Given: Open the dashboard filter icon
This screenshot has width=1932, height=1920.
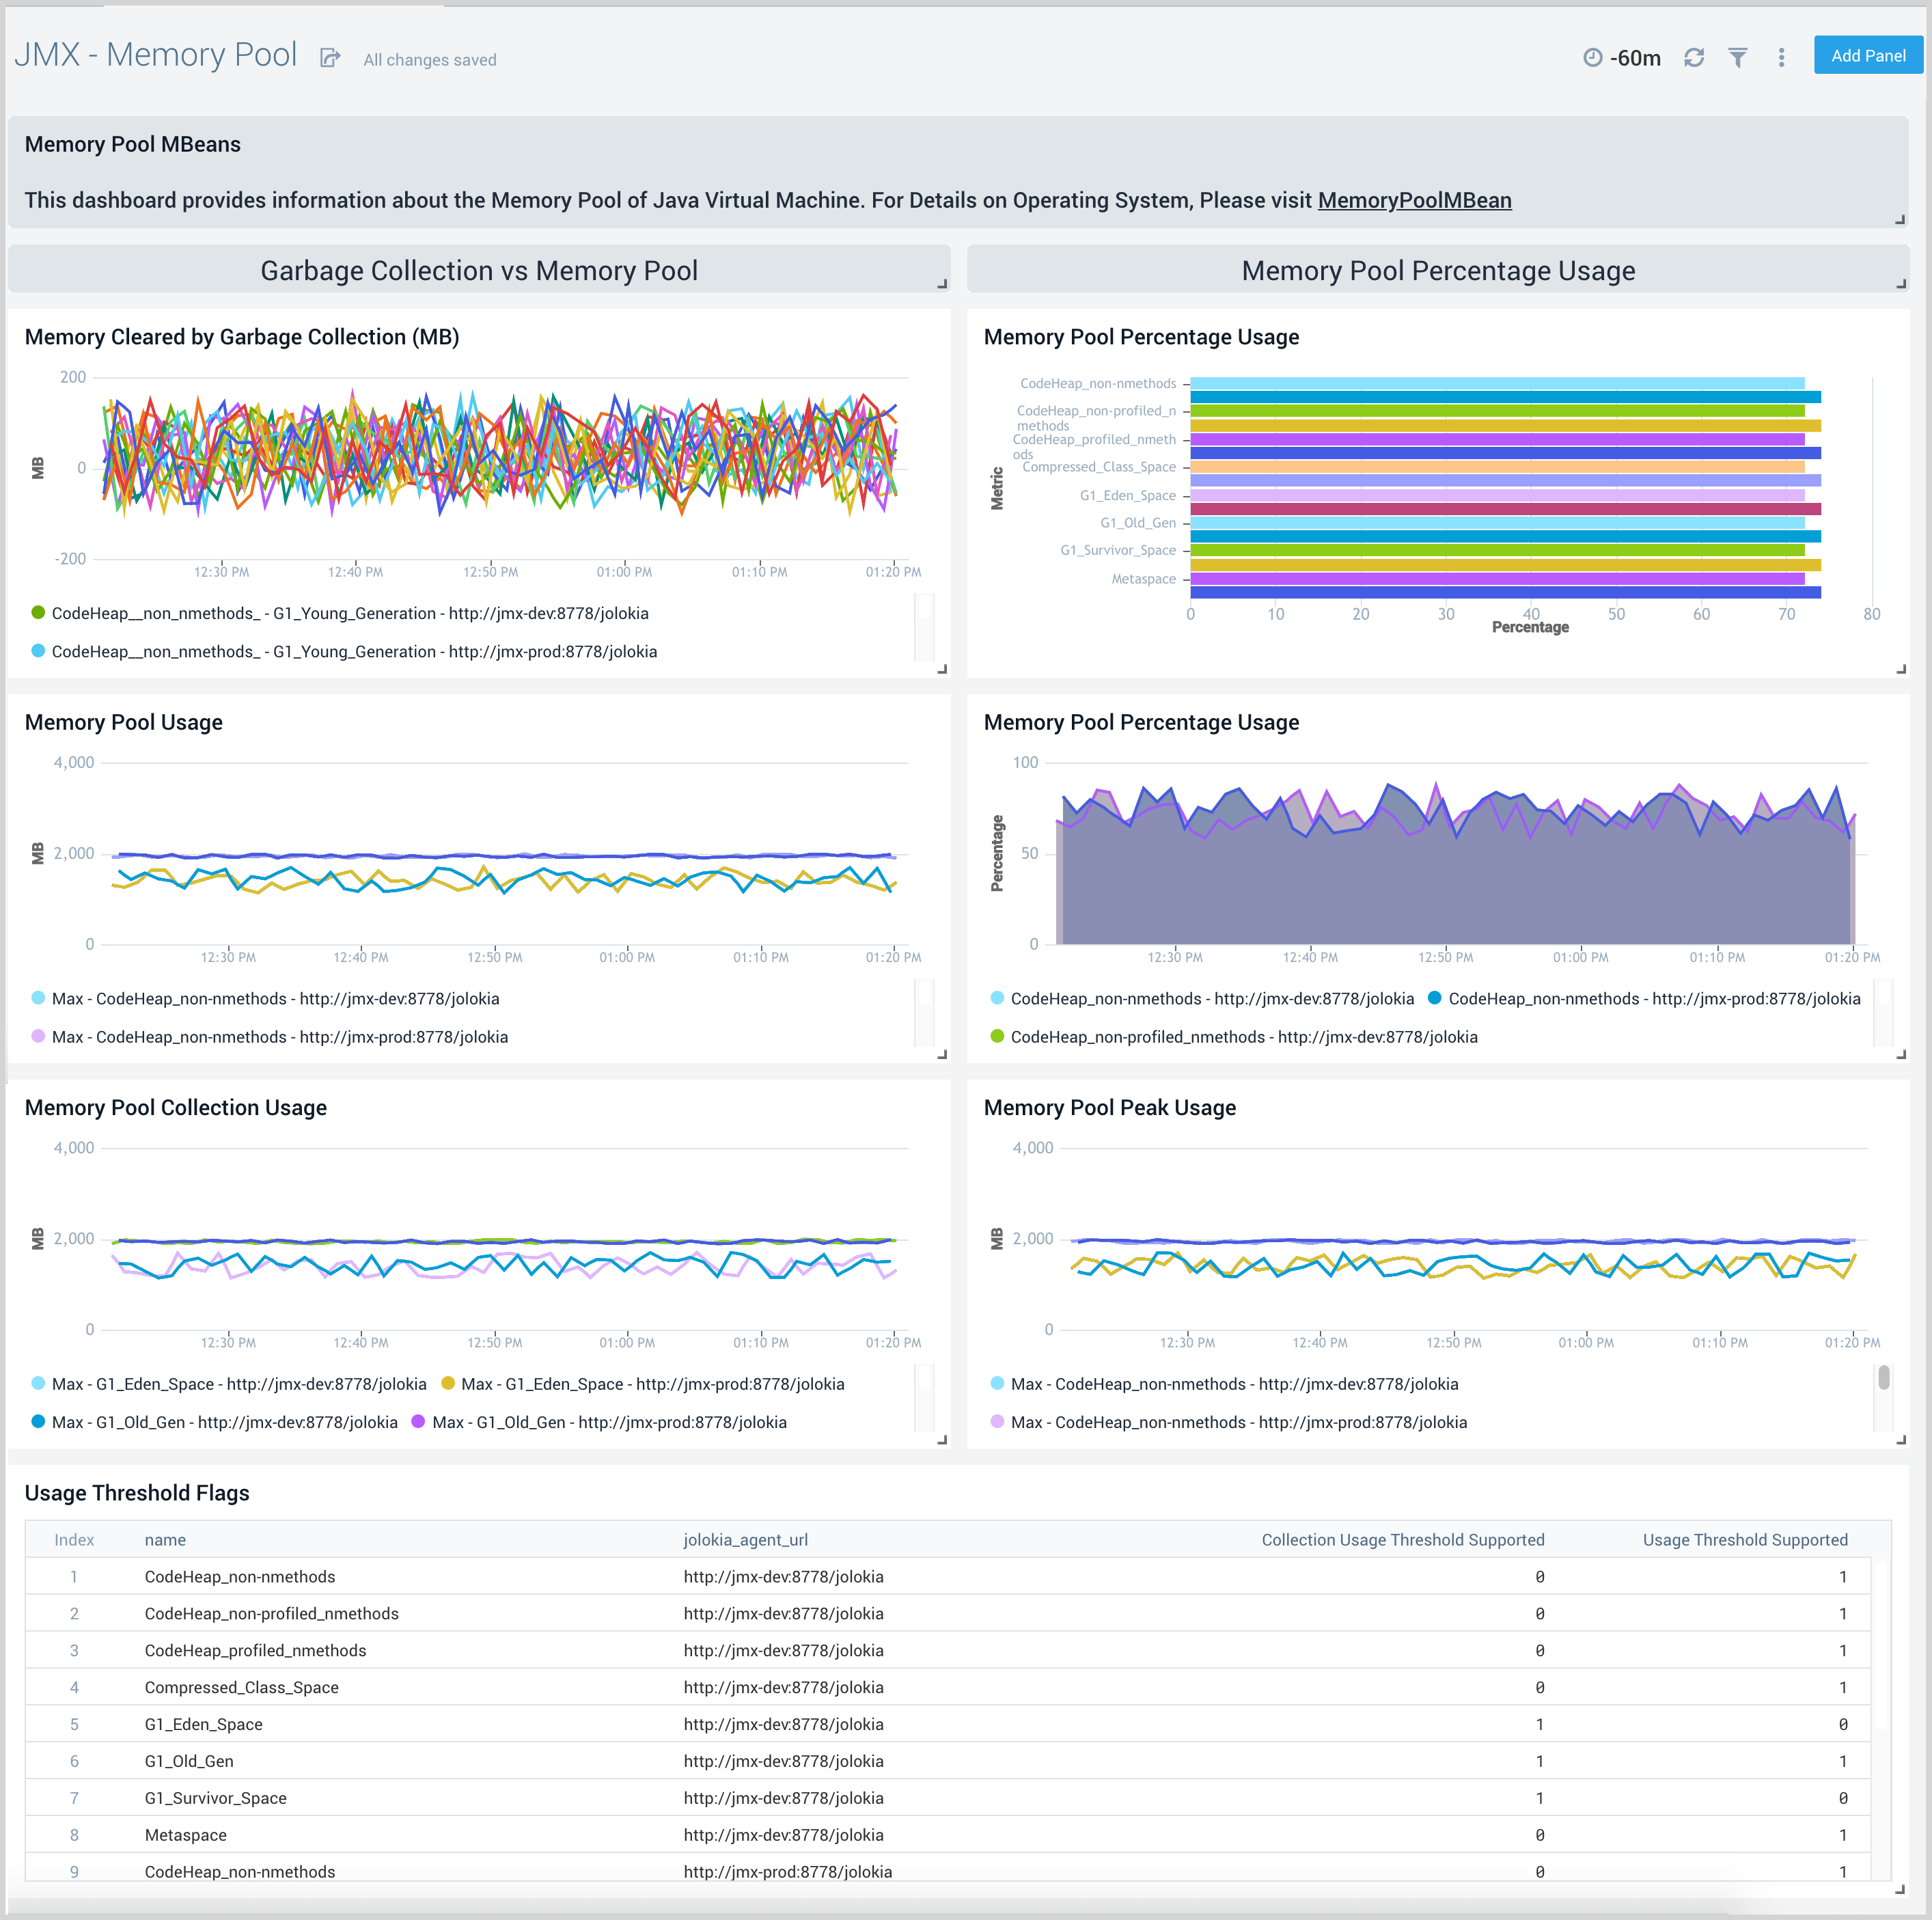Looking at the screenshot, I should pyautogui.click(x=1739, y=57).
